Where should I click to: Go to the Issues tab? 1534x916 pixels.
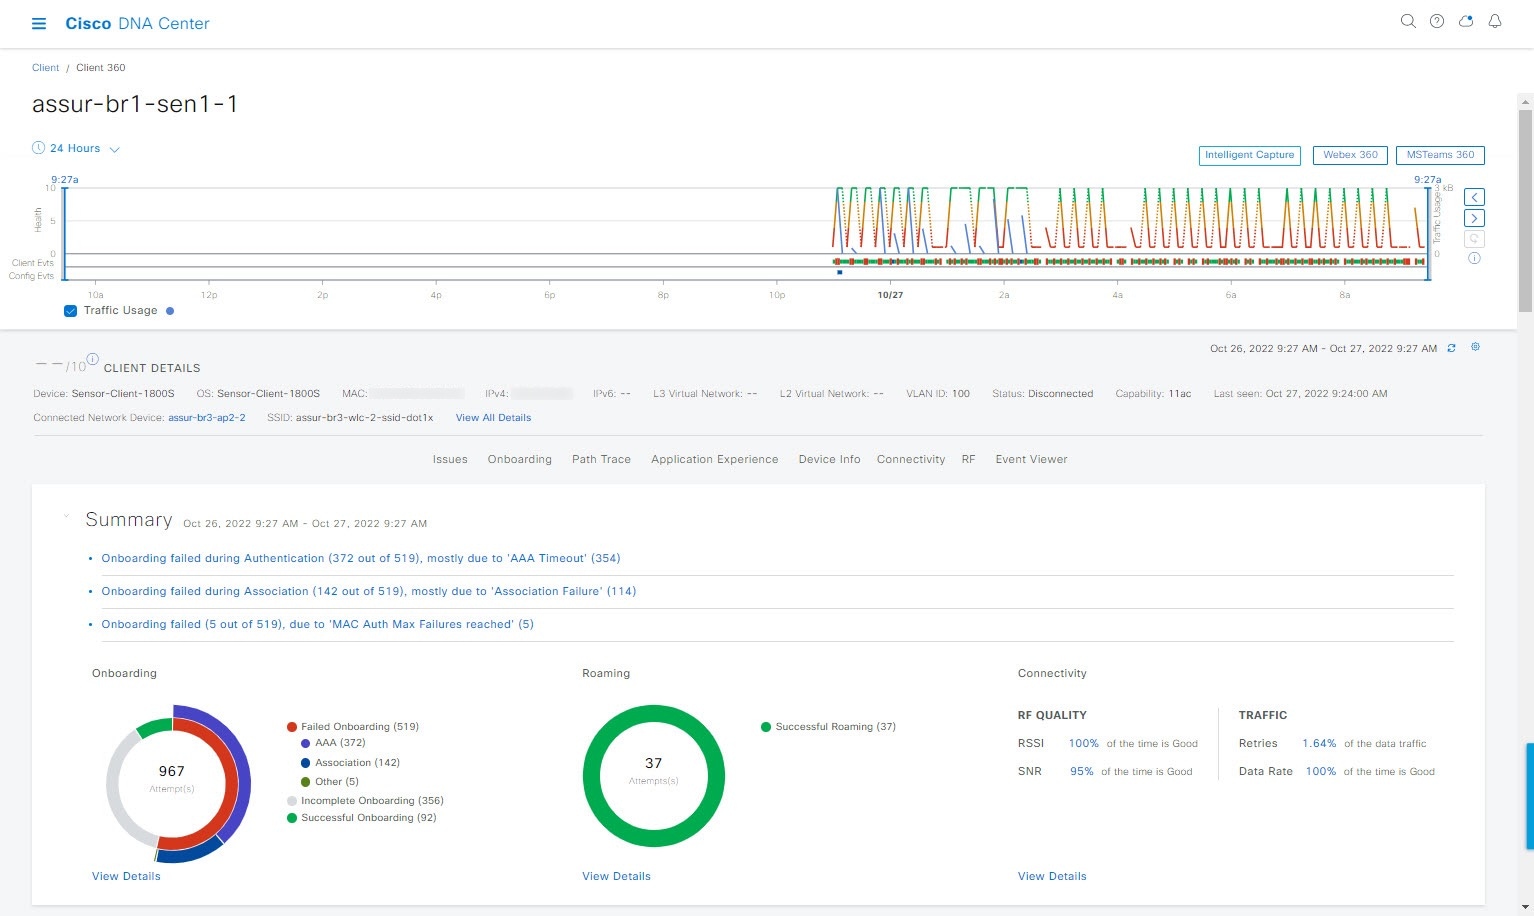pyautogui.click(x=450, y=459)
